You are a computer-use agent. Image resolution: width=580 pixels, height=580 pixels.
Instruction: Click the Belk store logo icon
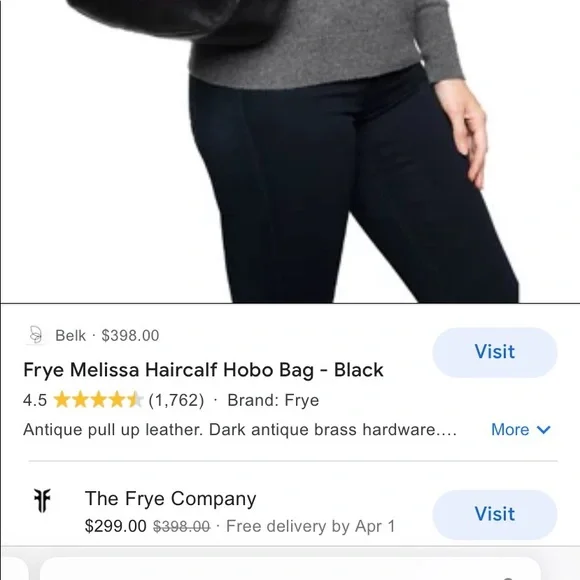tap(36, 335)
